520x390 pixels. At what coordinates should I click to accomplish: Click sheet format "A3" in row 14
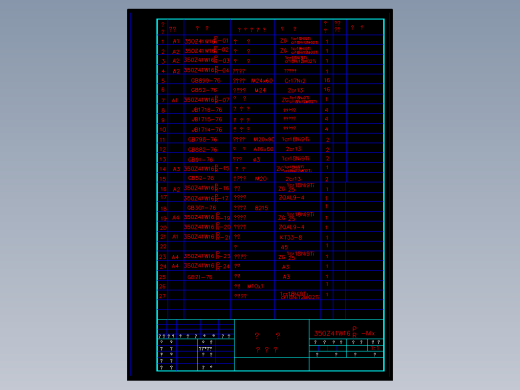(176, 169)
